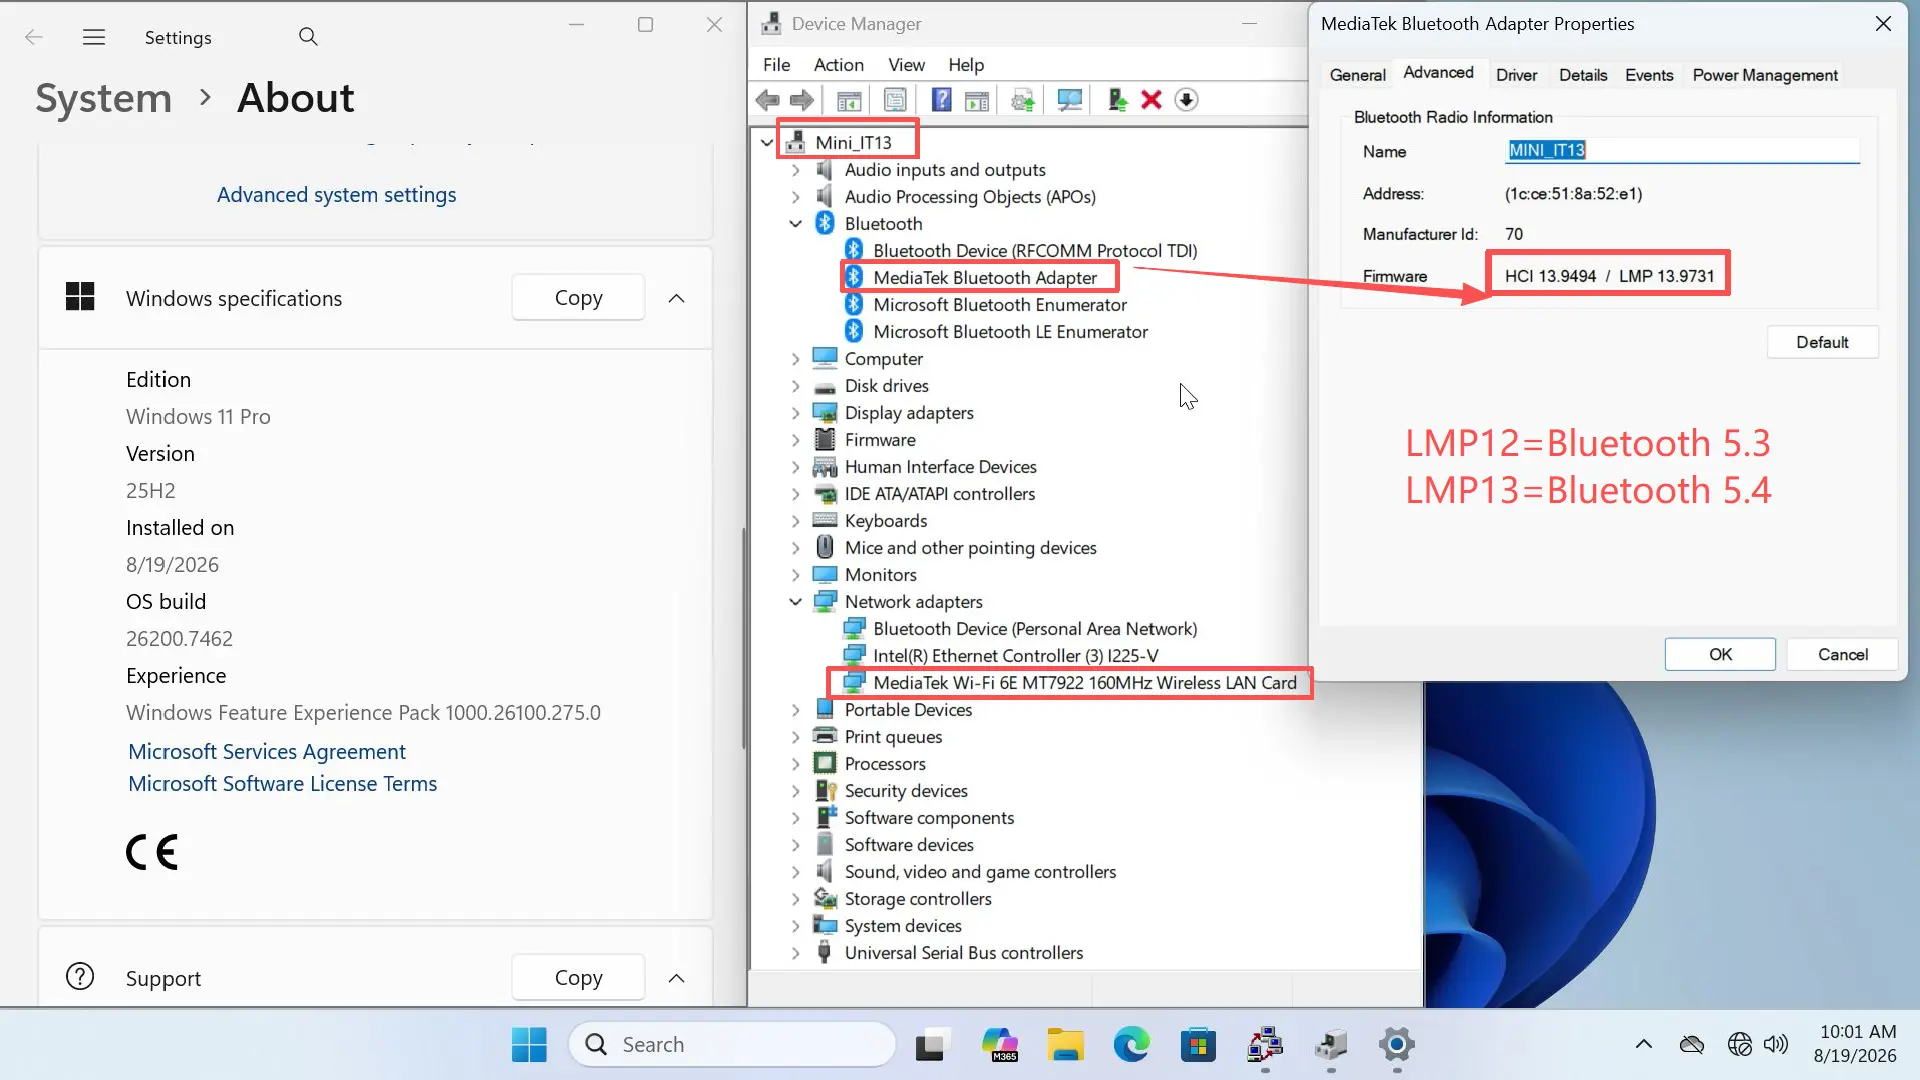This screenshot has height=1080, width=1920.
Task: Open Advanced system settings link
Action: click(337, 195)
